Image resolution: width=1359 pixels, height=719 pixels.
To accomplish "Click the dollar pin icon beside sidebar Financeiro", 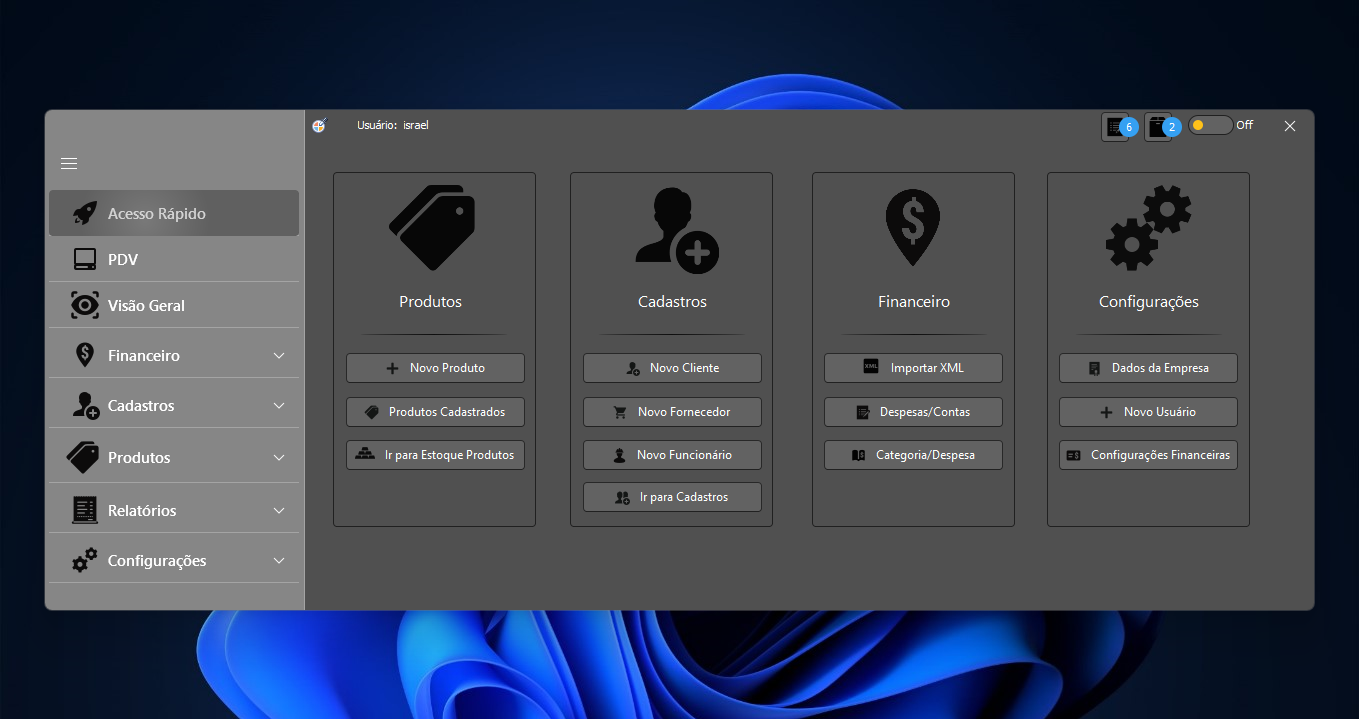I will [85, 355].
